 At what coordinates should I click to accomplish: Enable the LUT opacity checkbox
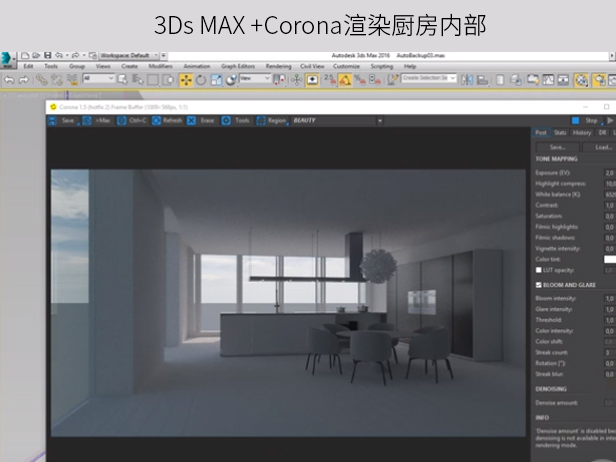(x=538, y=270)
